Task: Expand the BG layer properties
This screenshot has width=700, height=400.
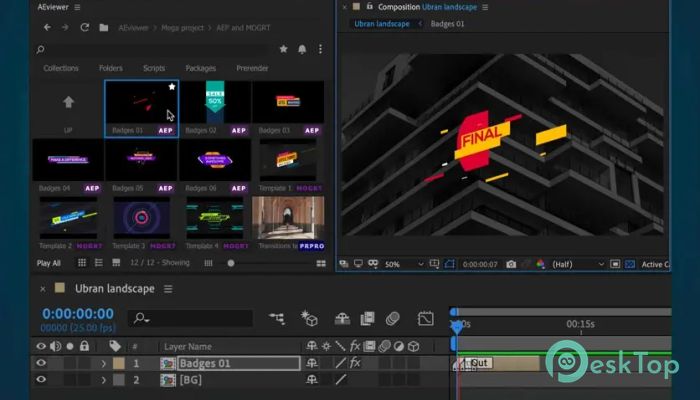Action: (x=103, y=380)
